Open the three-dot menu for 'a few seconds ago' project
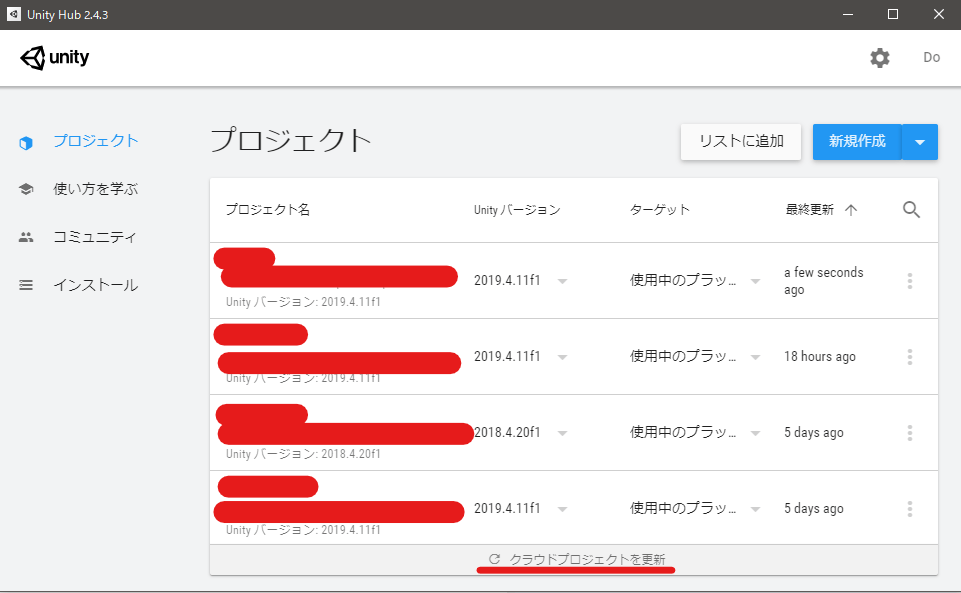The image size is (961, 593). 910,281
